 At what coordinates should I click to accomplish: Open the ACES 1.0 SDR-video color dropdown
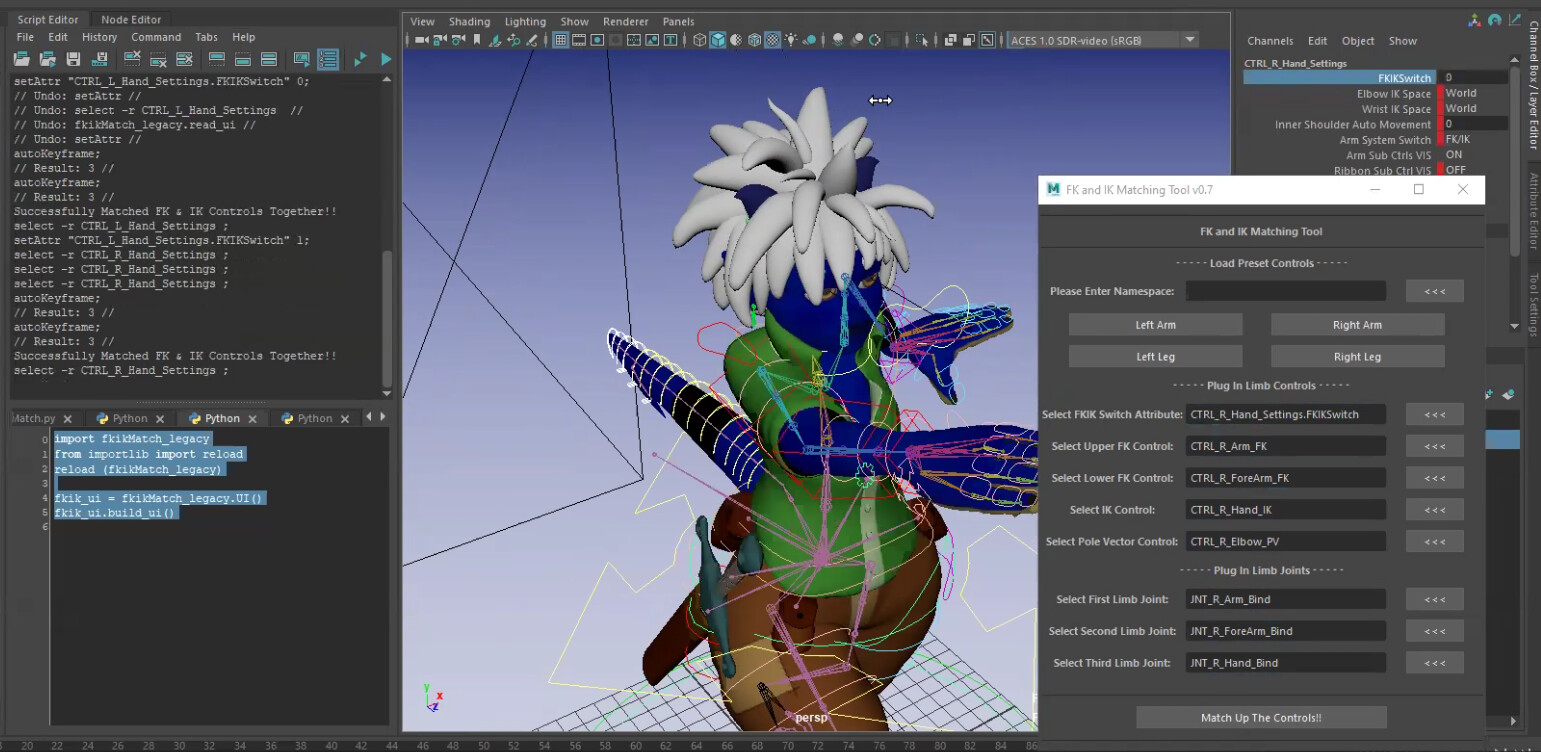click(x=1190, y=39)
